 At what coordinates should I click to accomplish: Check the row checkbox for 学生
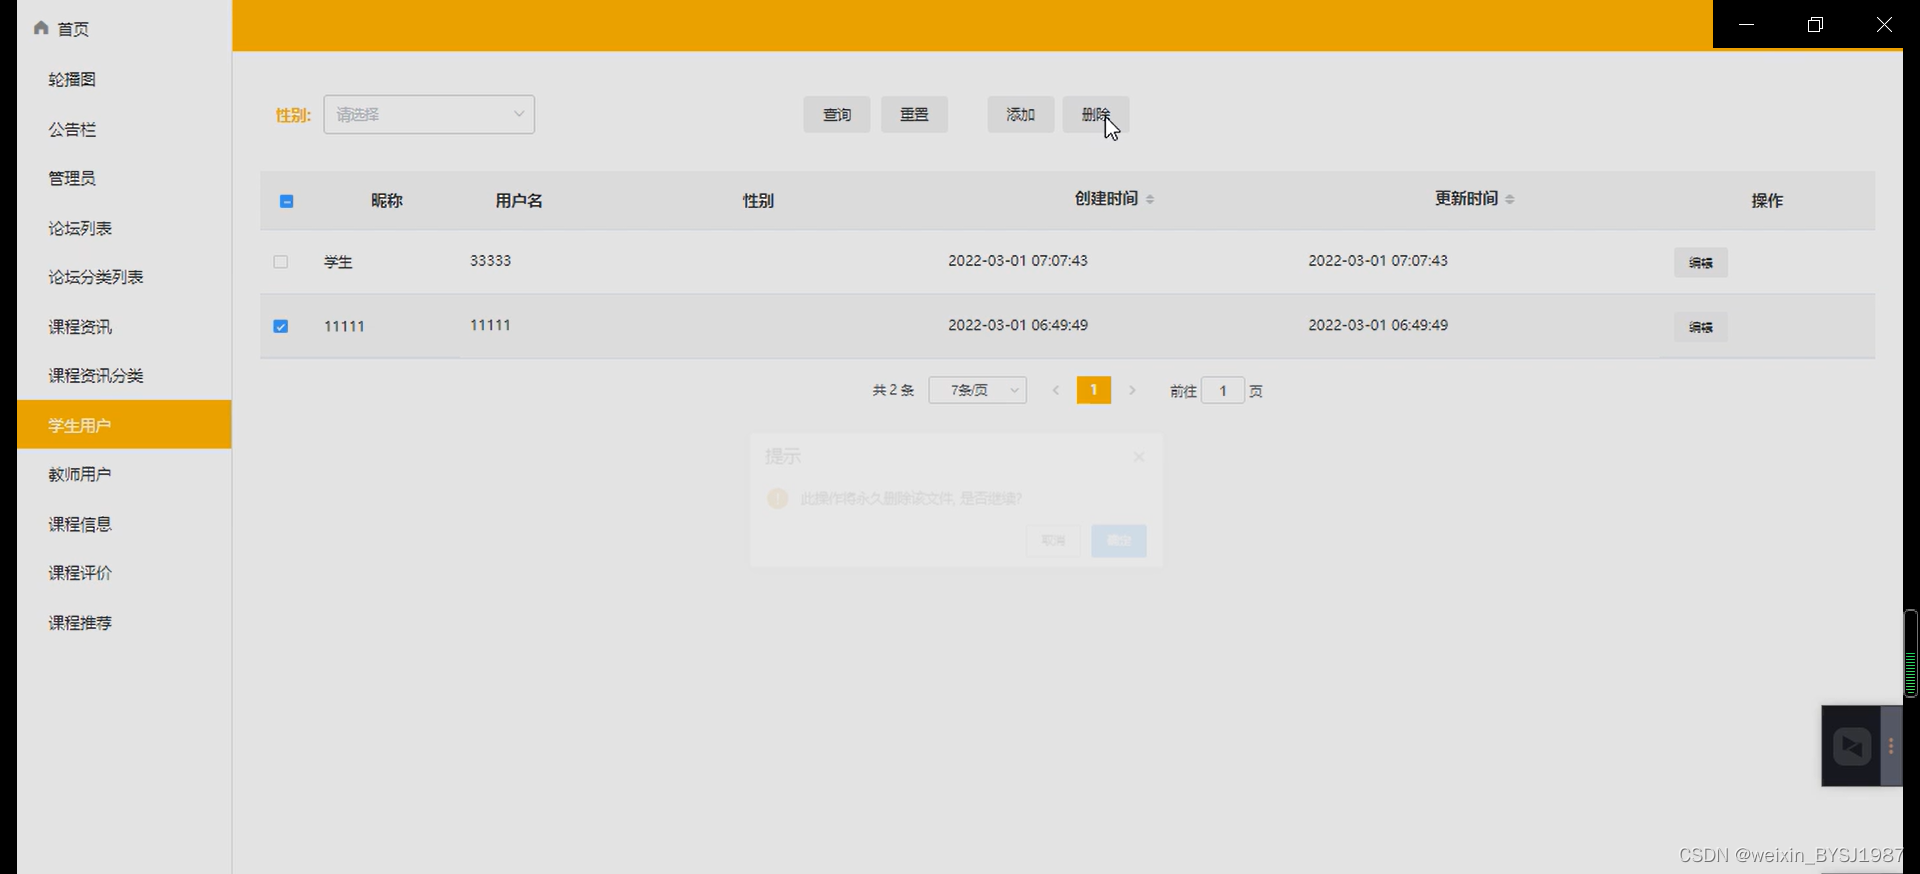pyautogui.click(x=281, y=262)
